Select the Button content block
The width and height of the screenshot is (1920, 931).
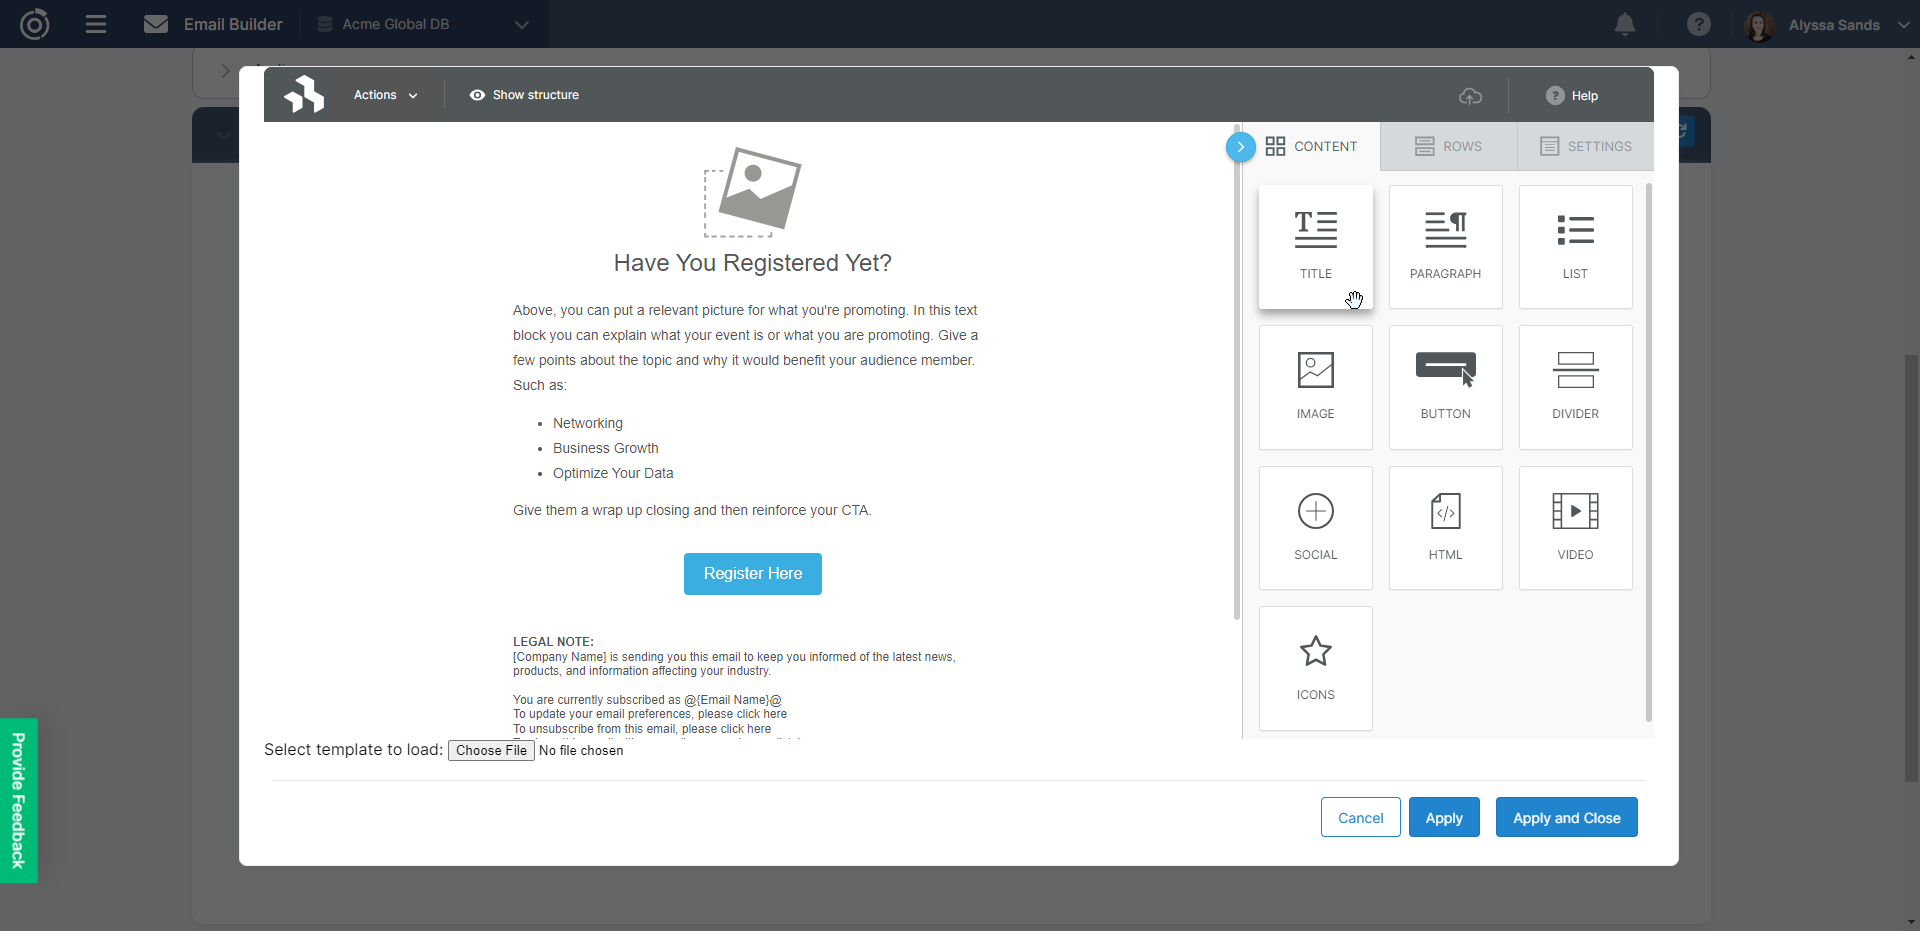[x=1445, y=387]
